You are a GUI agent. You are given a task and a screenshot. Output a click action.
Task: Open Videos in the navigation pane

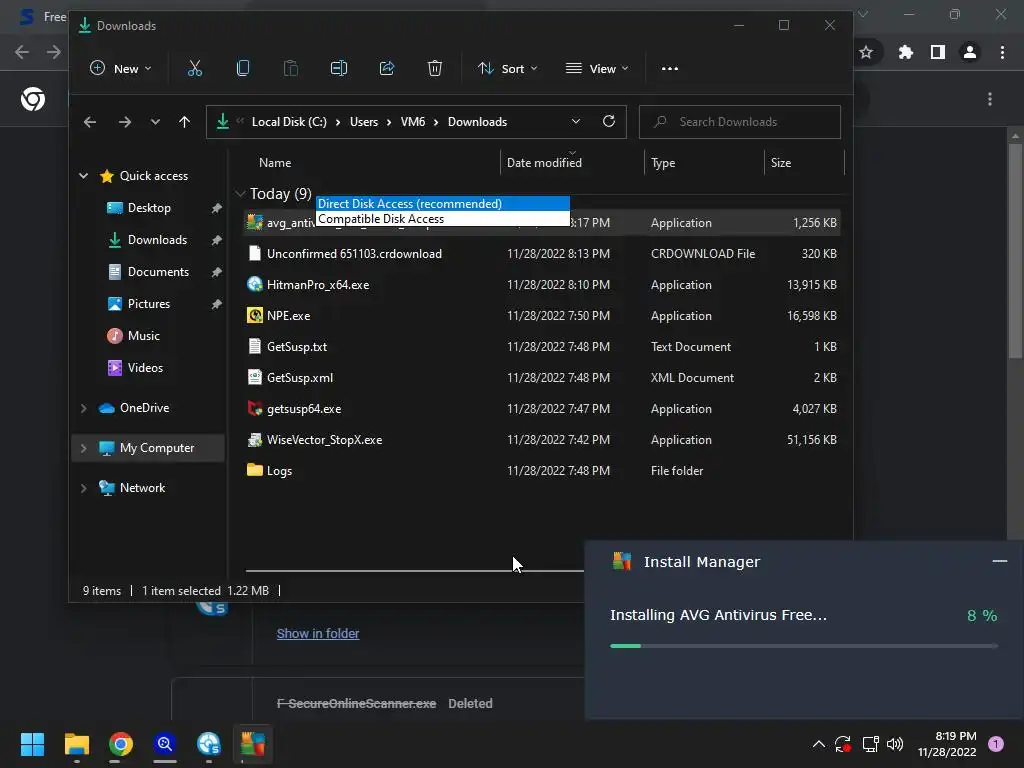(x=145, y=368)
